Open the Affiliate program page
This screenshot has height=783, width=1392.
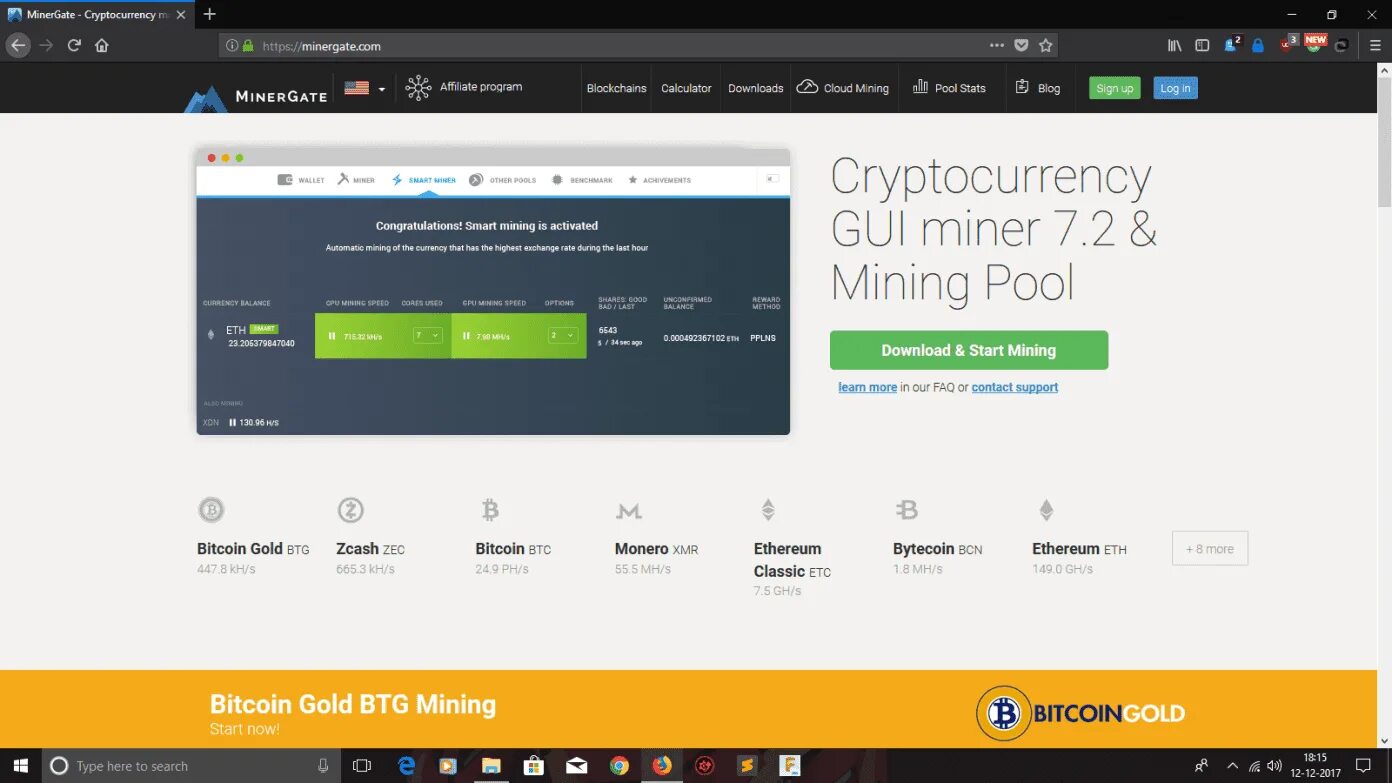click(464, 87)
